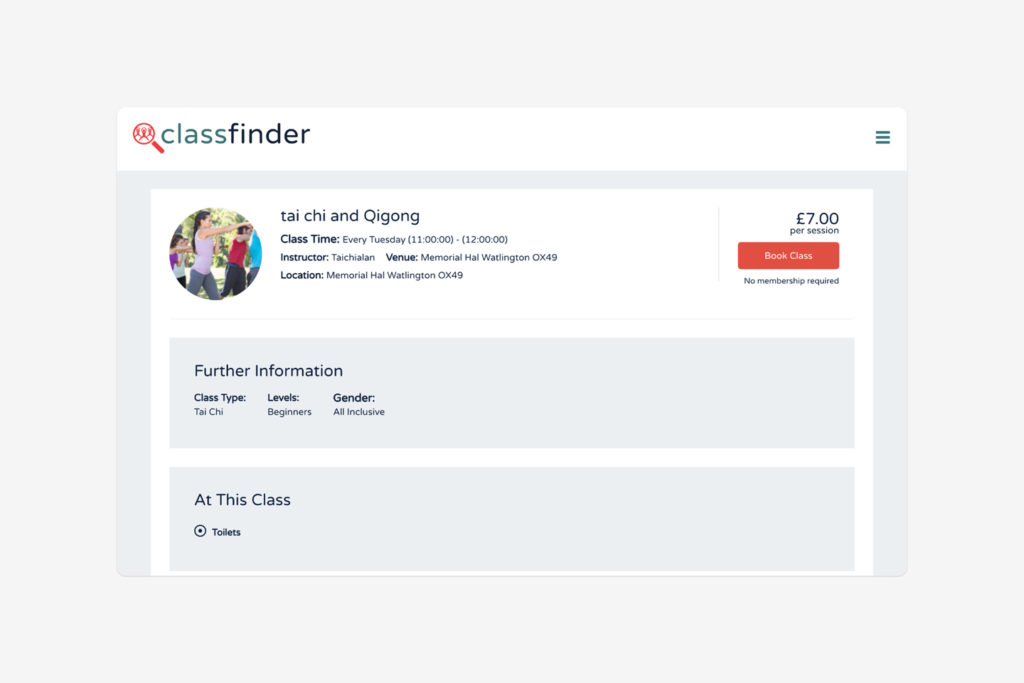Click the instructor name Taichialan
The height and width of the screenshot is (683, 1024).
point(353,257)
